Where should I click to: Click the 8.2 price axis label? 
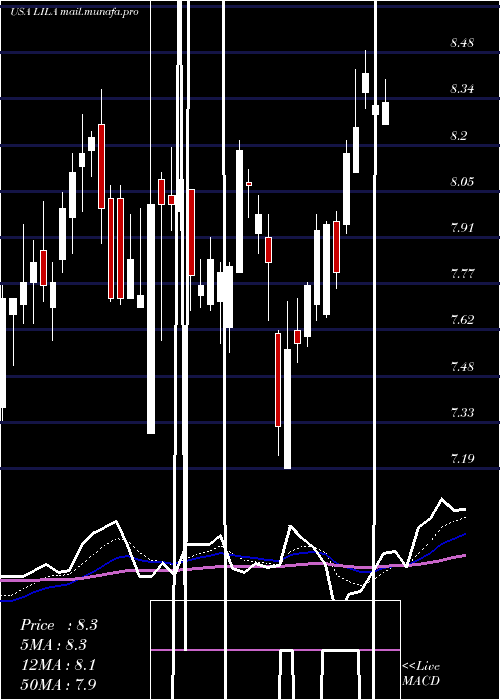[459, 136]
